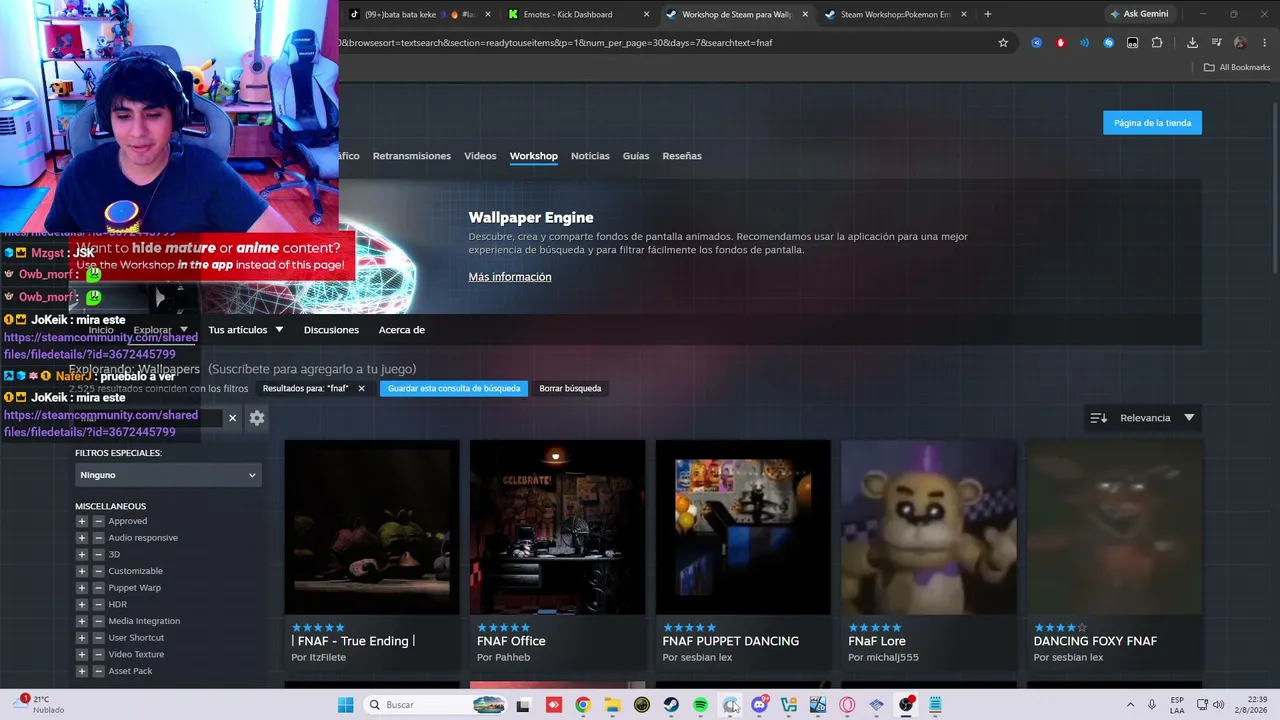1280x720 pixels.
Task: Select the Workshop community tab
Action: (x=533, y=156)
